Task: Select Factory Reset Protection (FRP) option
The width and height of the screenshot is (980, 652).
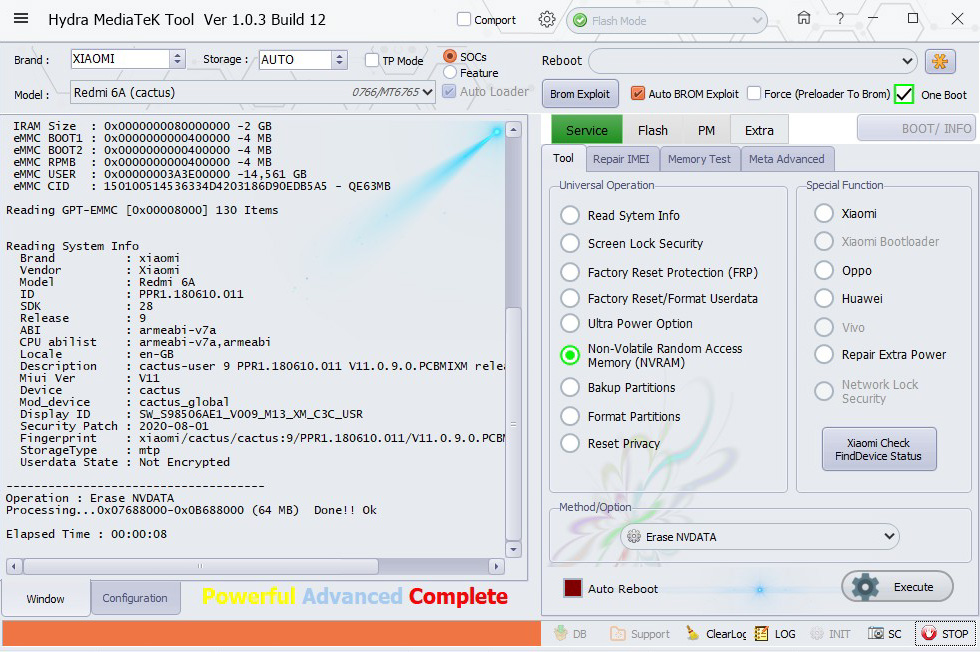Action: coord(570,272)
